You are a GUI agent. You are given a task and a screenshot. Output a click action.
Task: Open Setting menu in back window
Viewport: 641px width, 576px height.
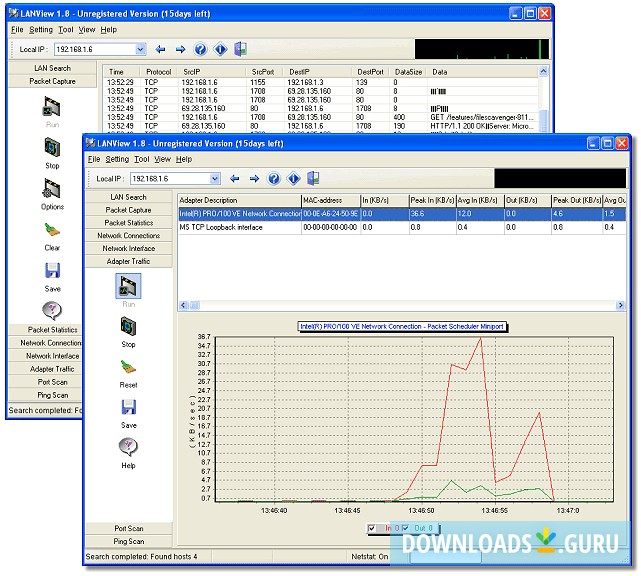tap(41, 29)
